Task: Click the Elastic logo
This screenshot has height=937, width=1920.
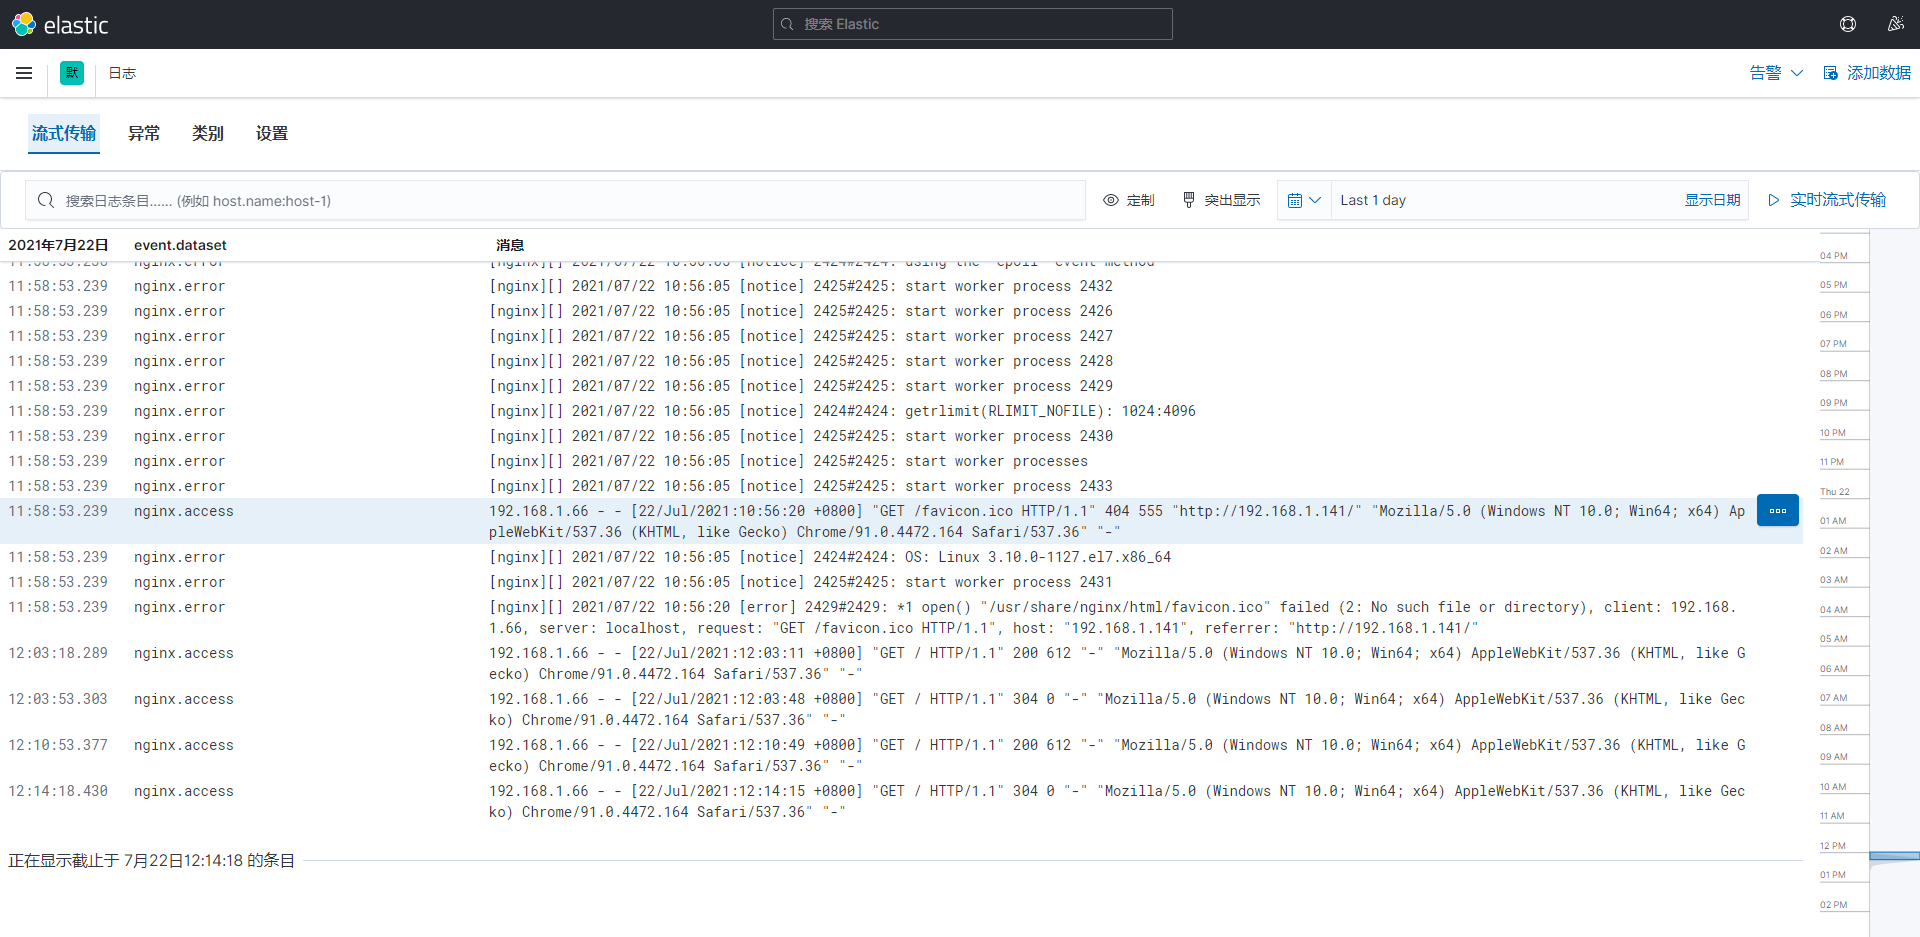Action: tap(60, 24)
